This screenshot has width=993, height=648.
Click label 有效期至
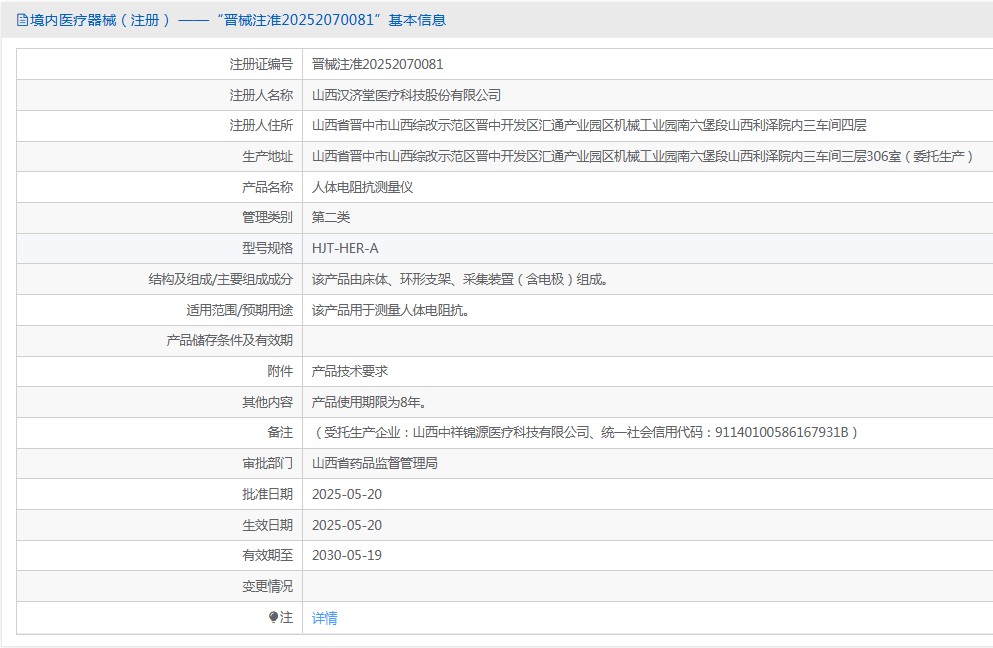coord(267,555)
